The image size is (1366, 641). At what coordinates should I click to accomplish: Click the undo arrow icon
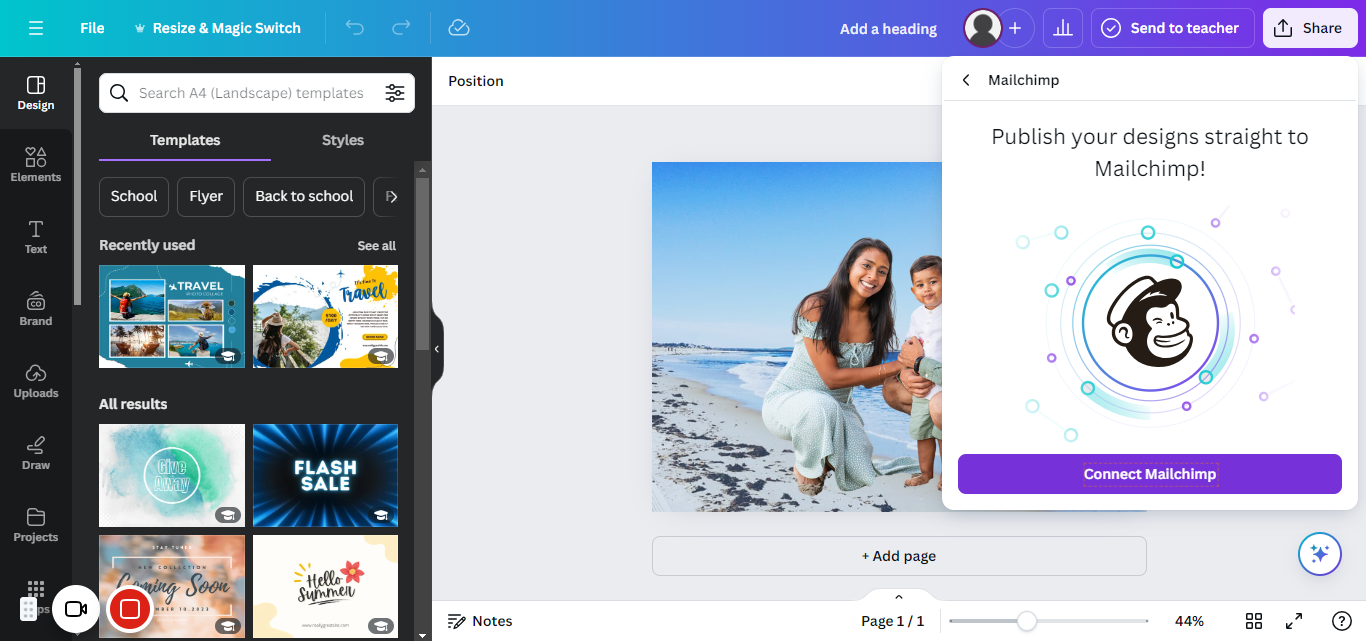coord(355,28)
